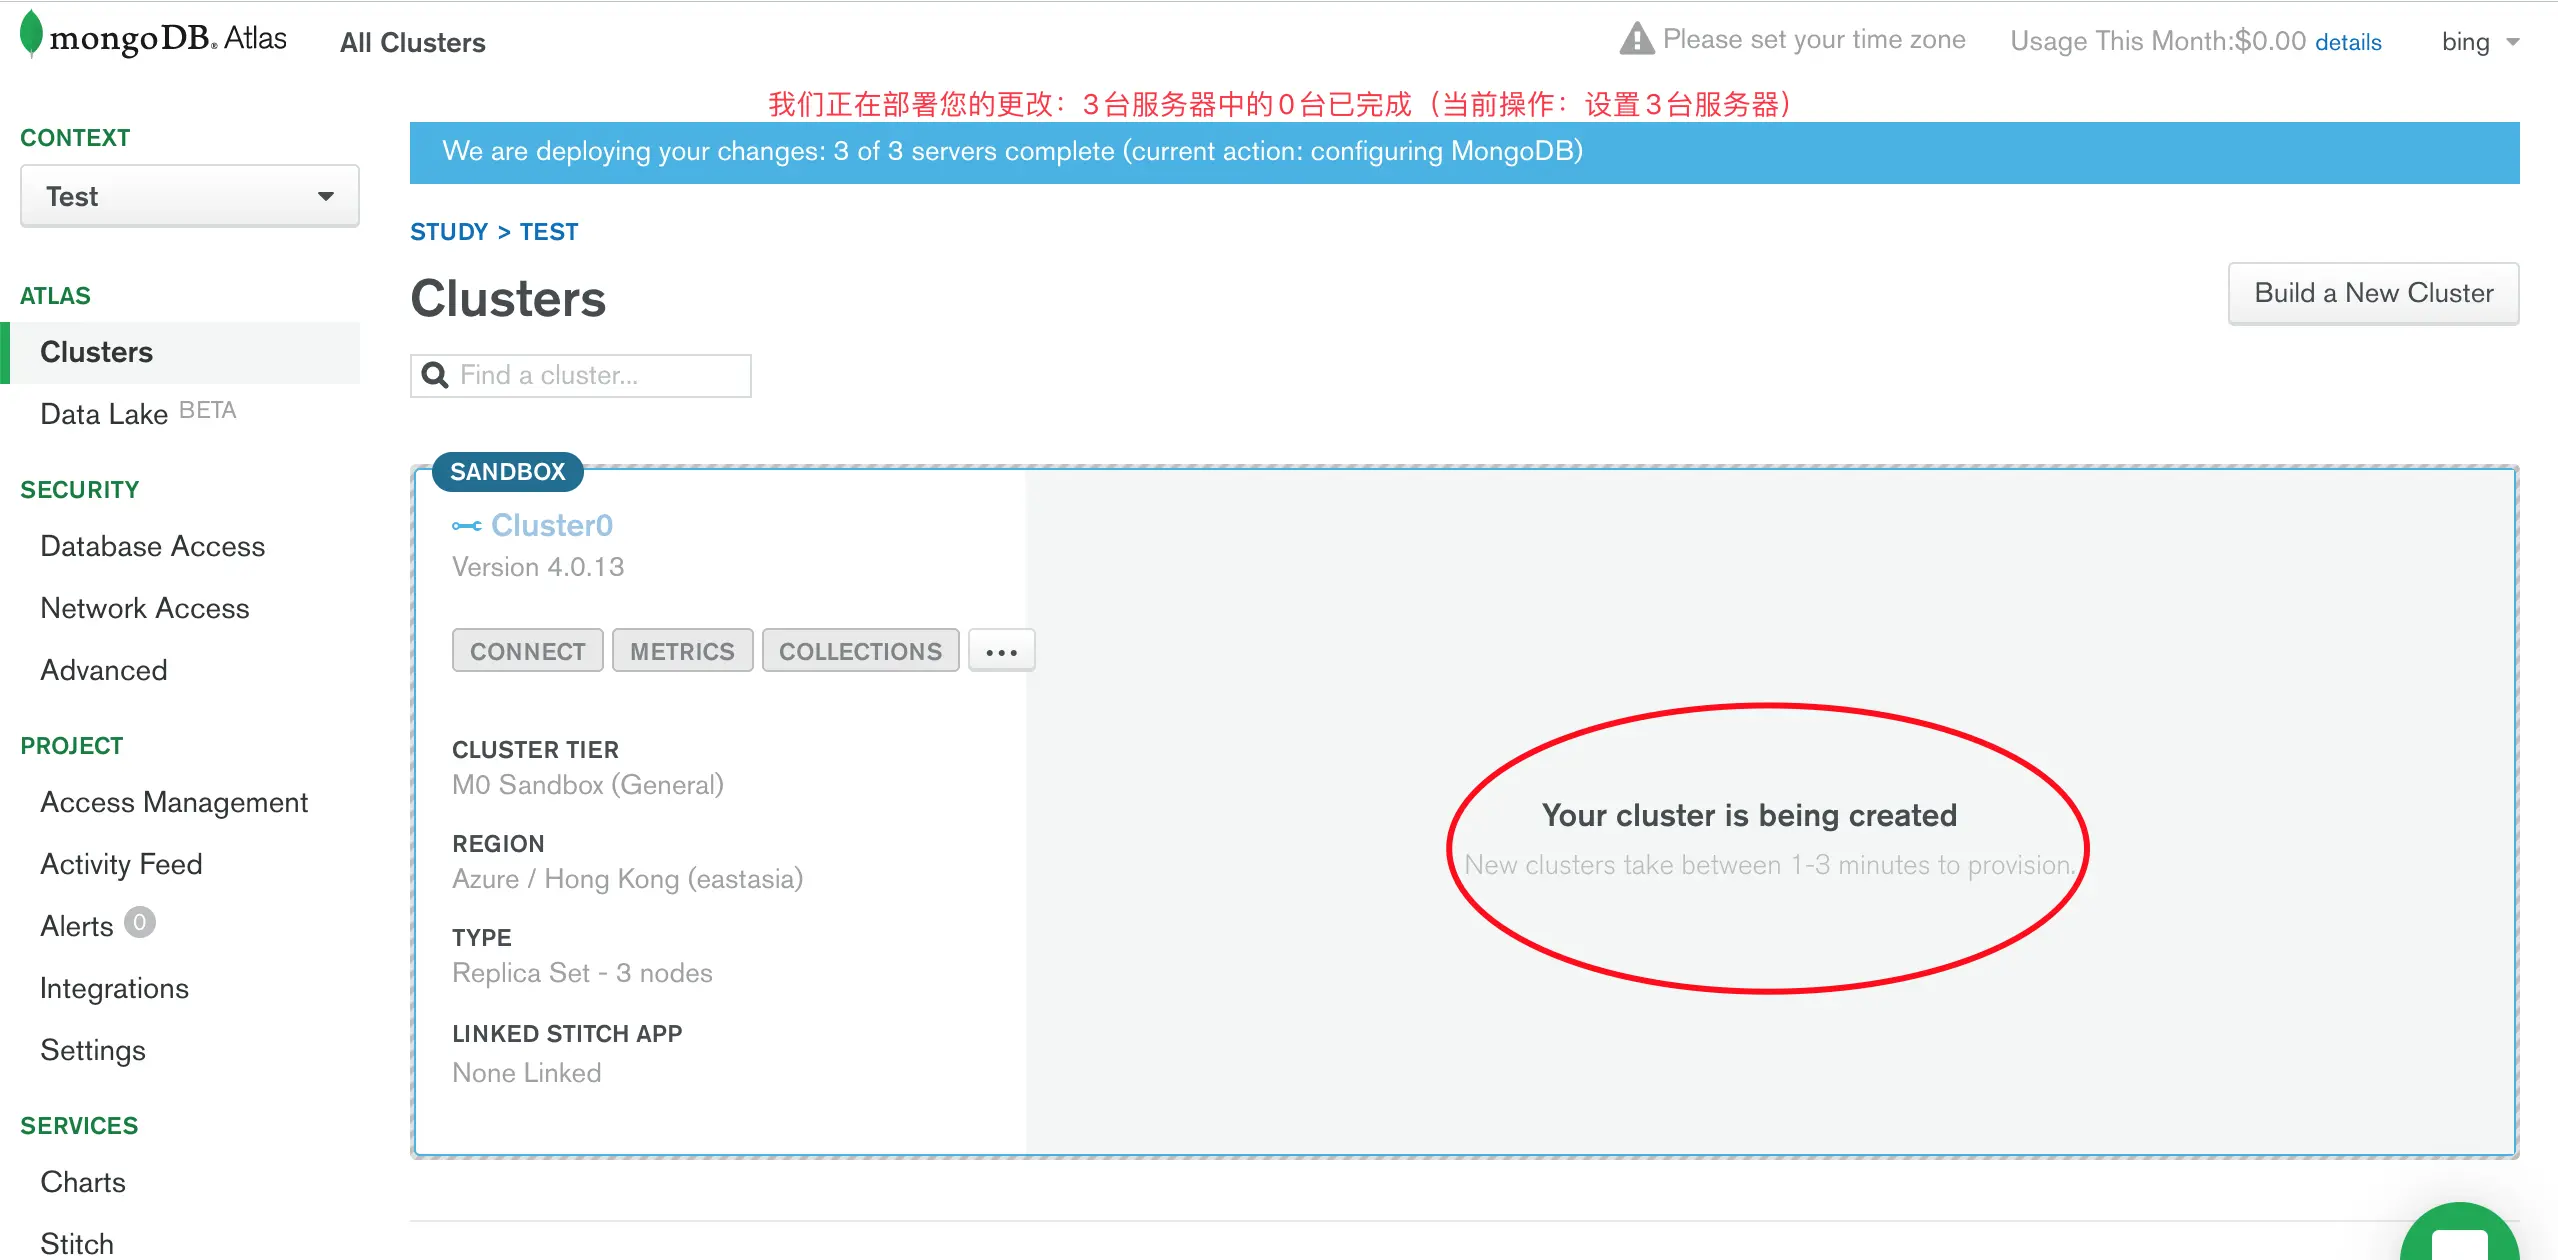
Task: Click Build a New Cluster button
Action: 2373,293
